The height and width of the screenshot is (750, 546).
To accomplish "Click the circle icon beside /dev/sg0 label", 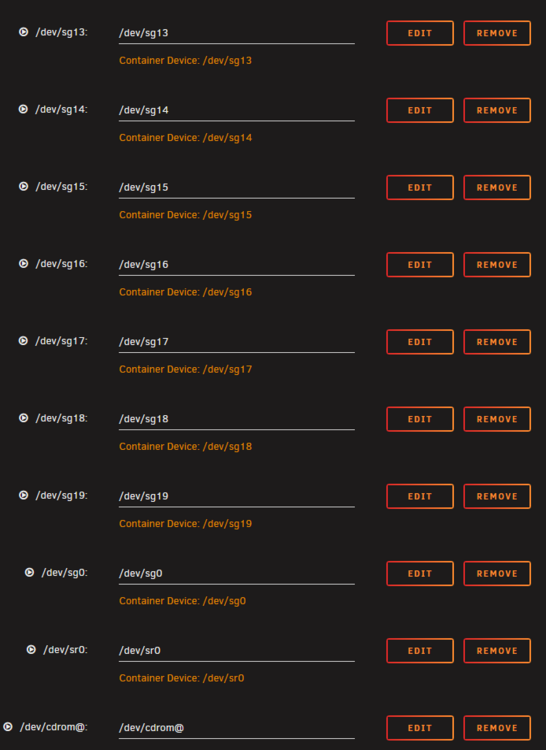I will pos(29,573).
